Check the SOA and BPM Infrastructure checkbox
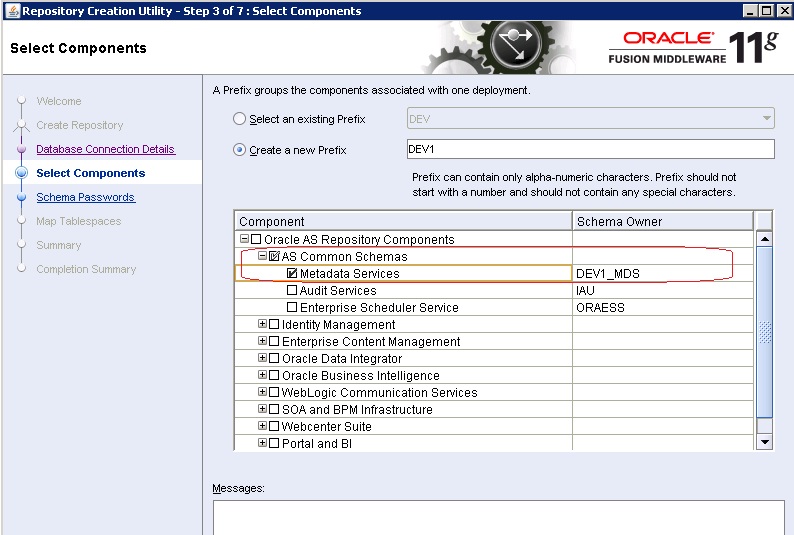Image resolution: width=794 pixels, height=535 pixels. point(274,409)
